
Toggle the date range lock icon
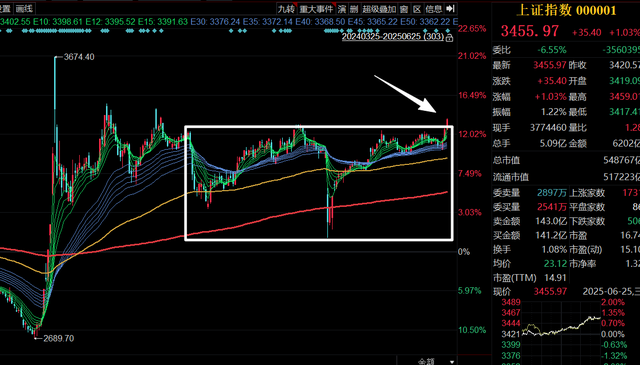coord(449,38)
